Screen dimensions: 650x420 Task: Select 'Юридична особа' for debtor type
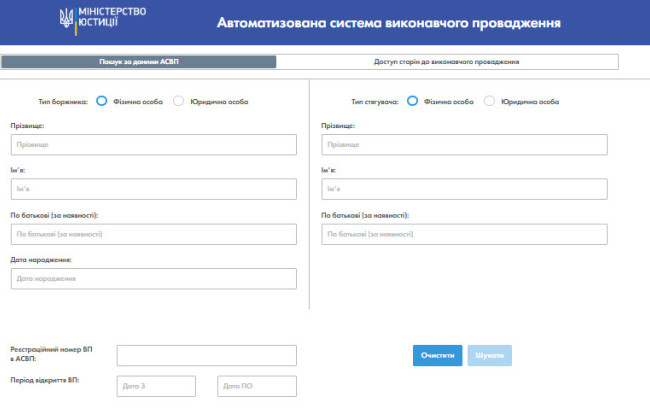pyautogui.click(x=179, y=101)
